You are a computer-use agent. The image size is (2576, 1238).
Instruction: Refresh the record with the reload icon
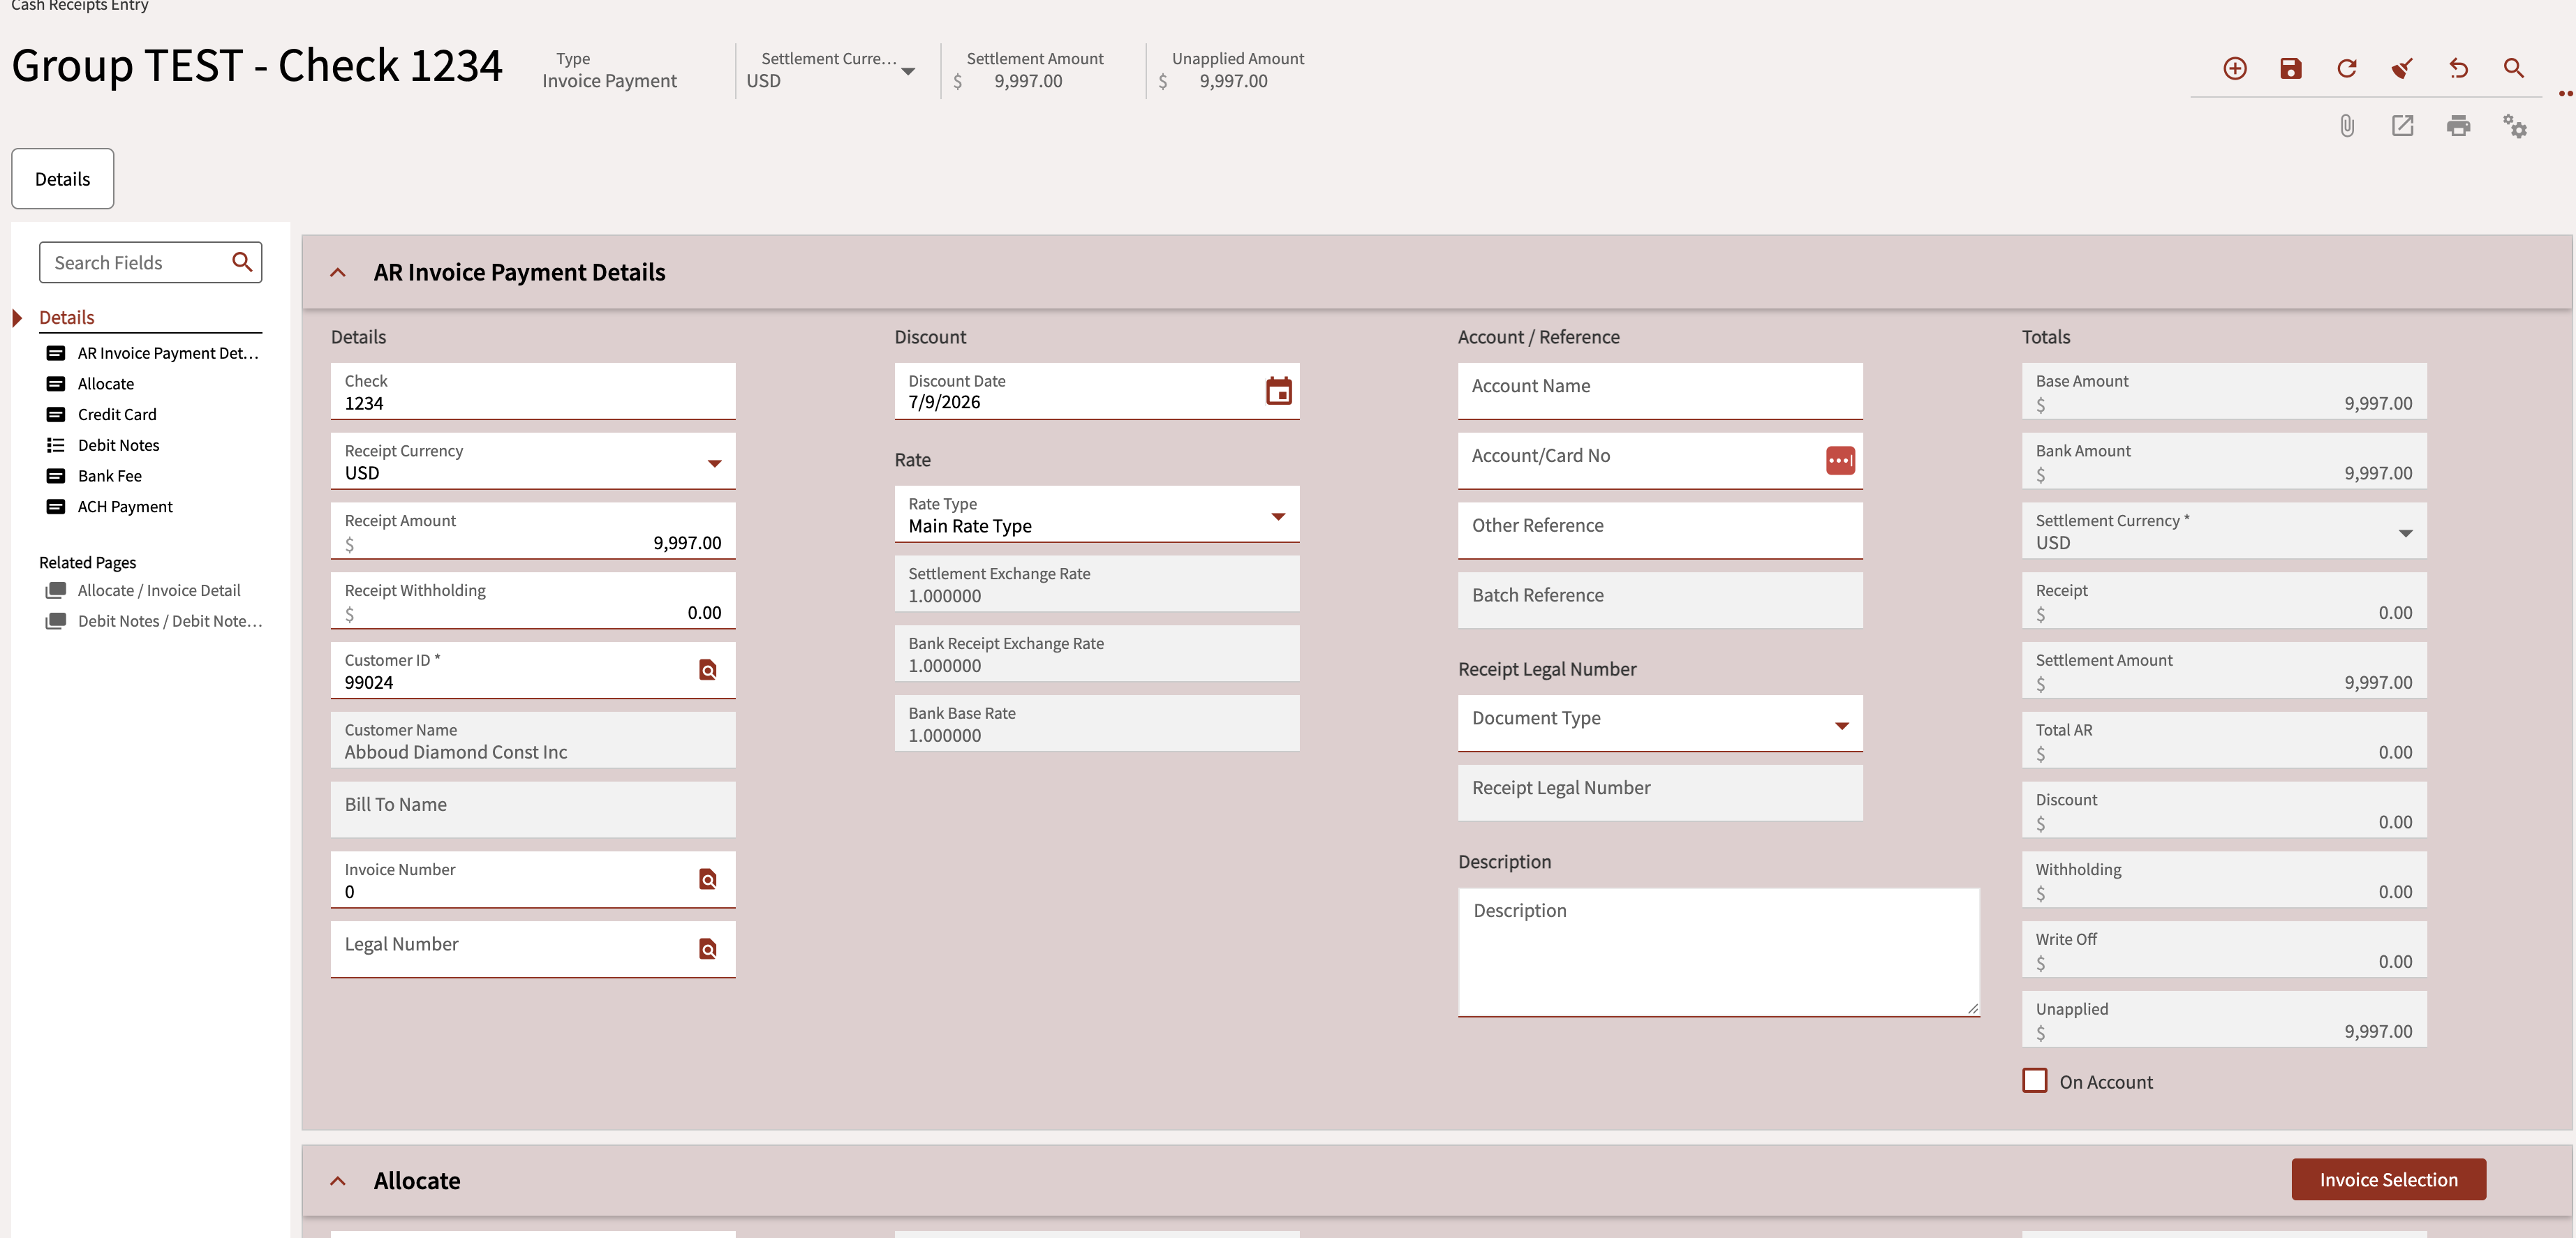tap(2346, 68)
